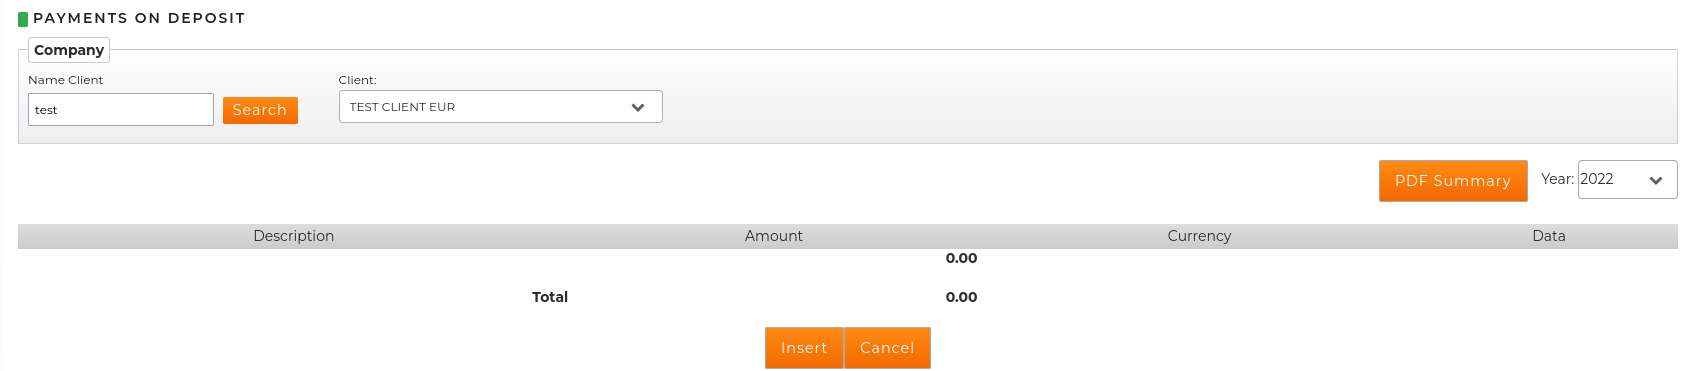The width and height of the screenshot is (1686, 371).
Task: Click the Name Client label
Action: click(66, 80)
